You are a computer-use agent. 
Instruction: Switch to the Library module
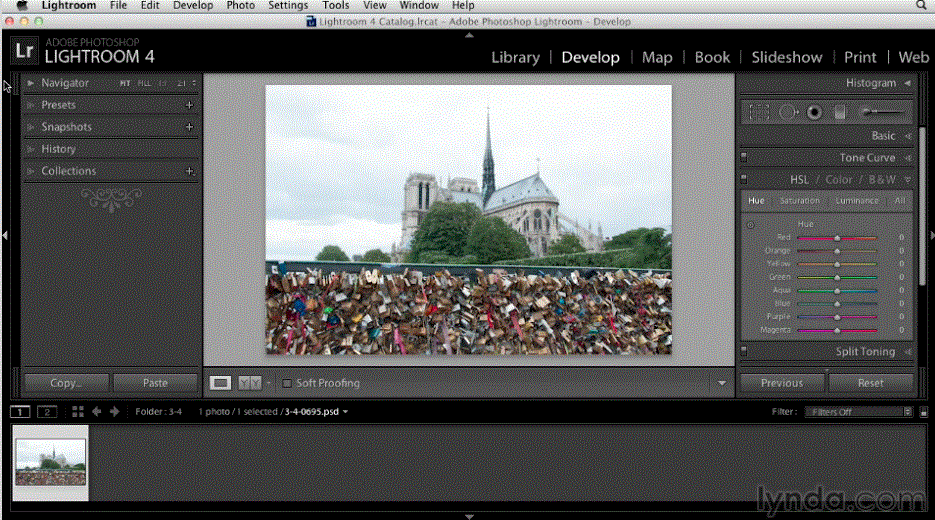pyautogui.click(x=515, y=57)
